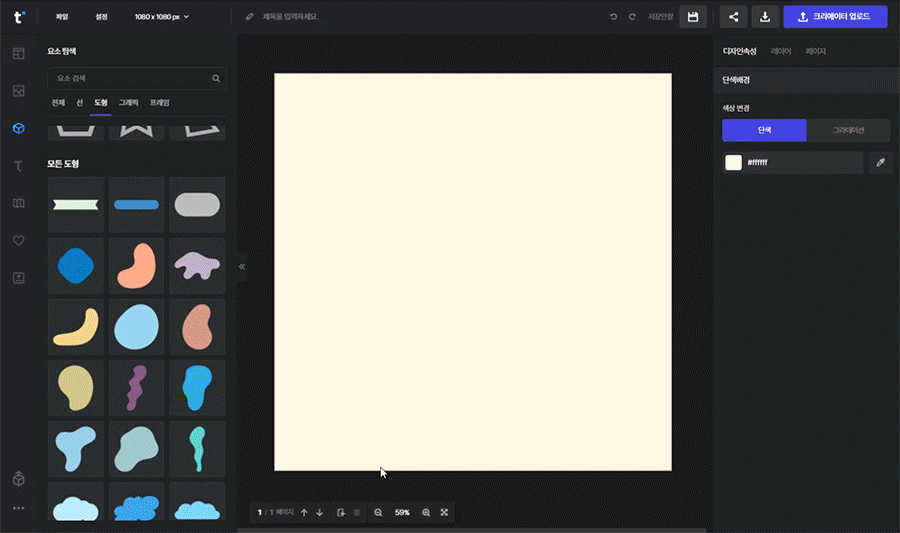Select the 그래픽 category tab
900x533 pixels.
click(x=129, y=102)
